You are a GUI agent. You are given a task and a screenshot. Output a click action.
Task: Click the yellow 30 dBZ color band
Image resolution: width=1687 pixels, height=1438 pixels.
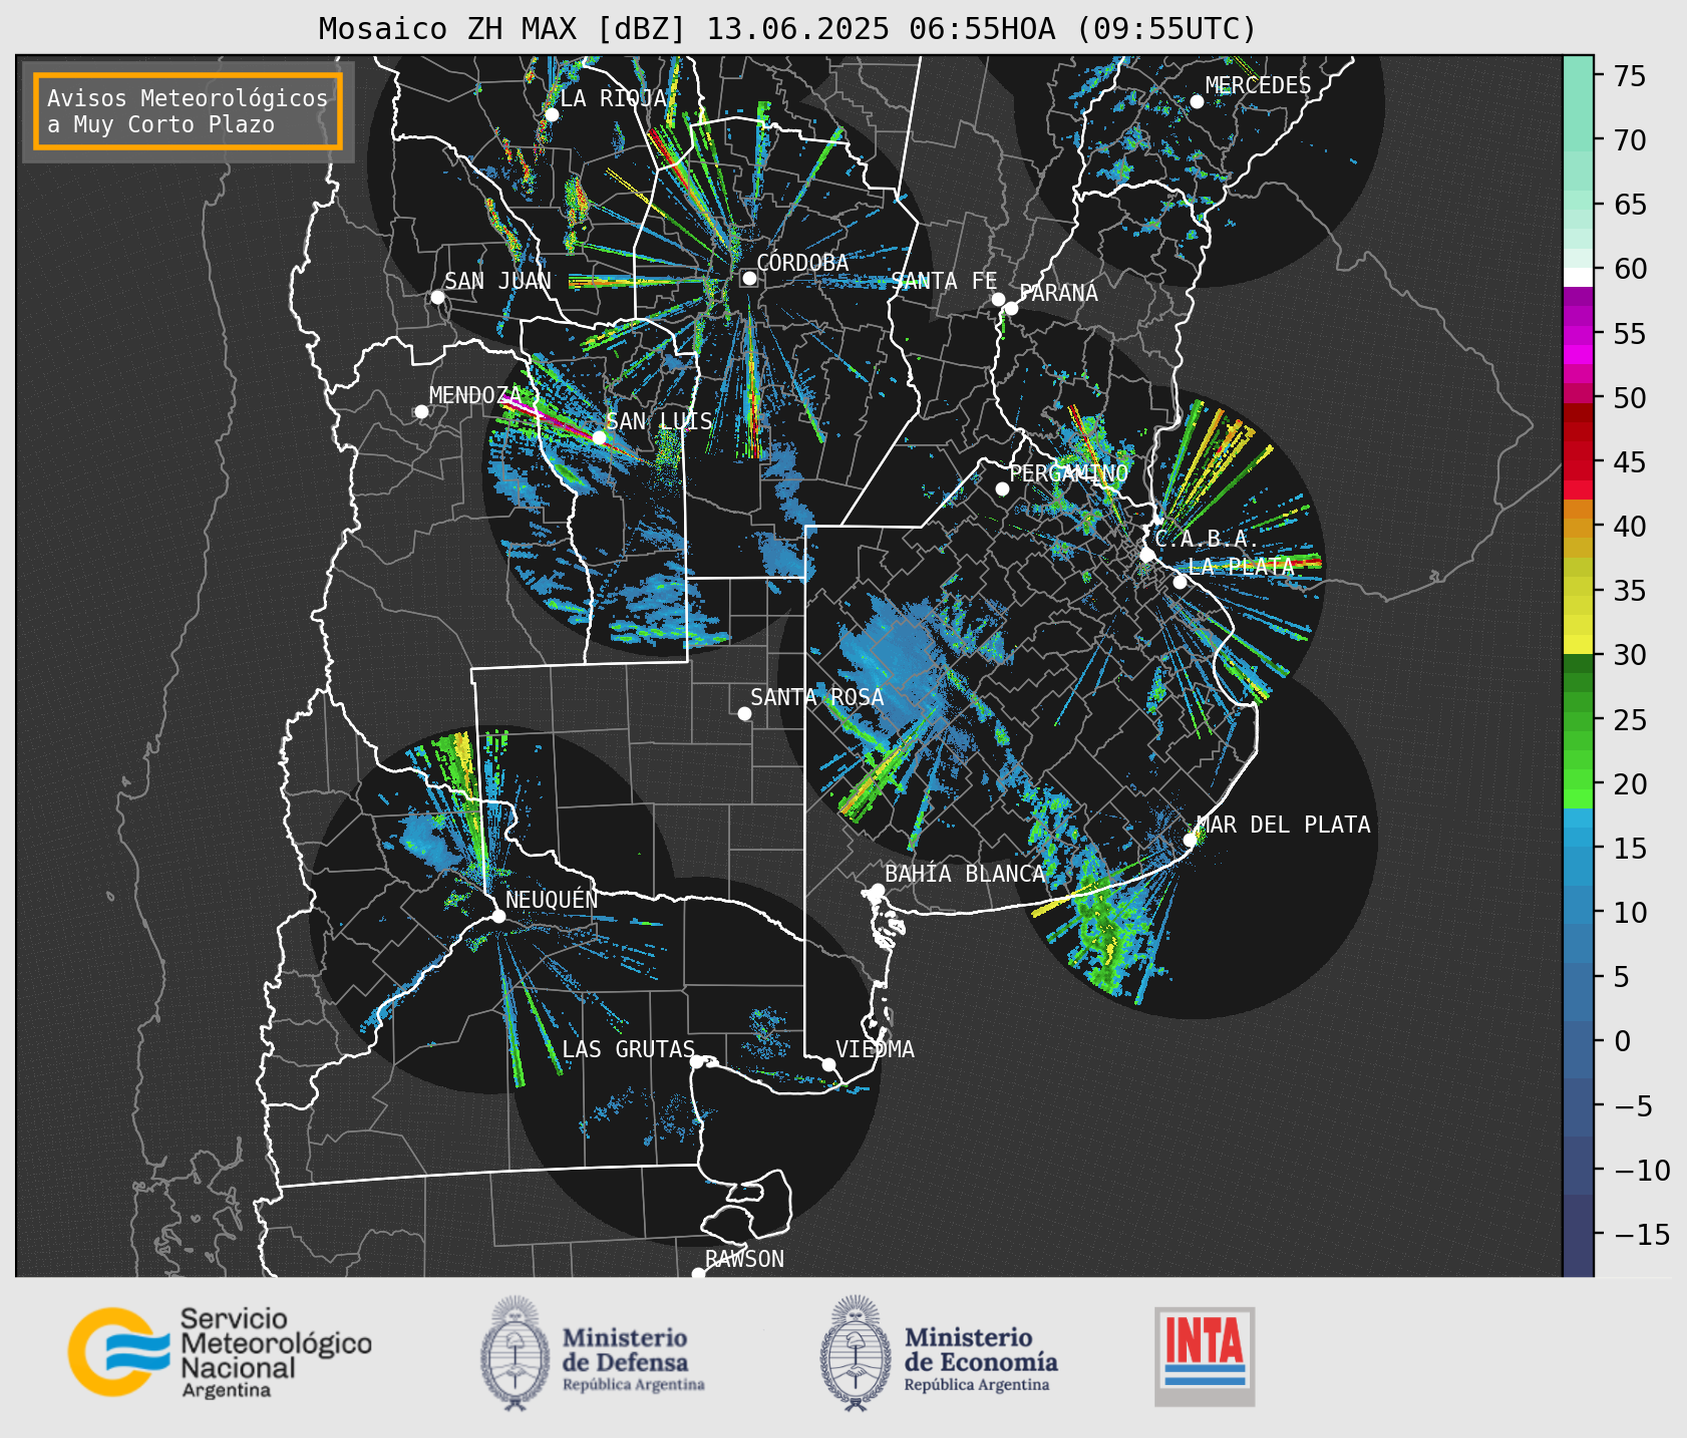[x=1578, y=645]
